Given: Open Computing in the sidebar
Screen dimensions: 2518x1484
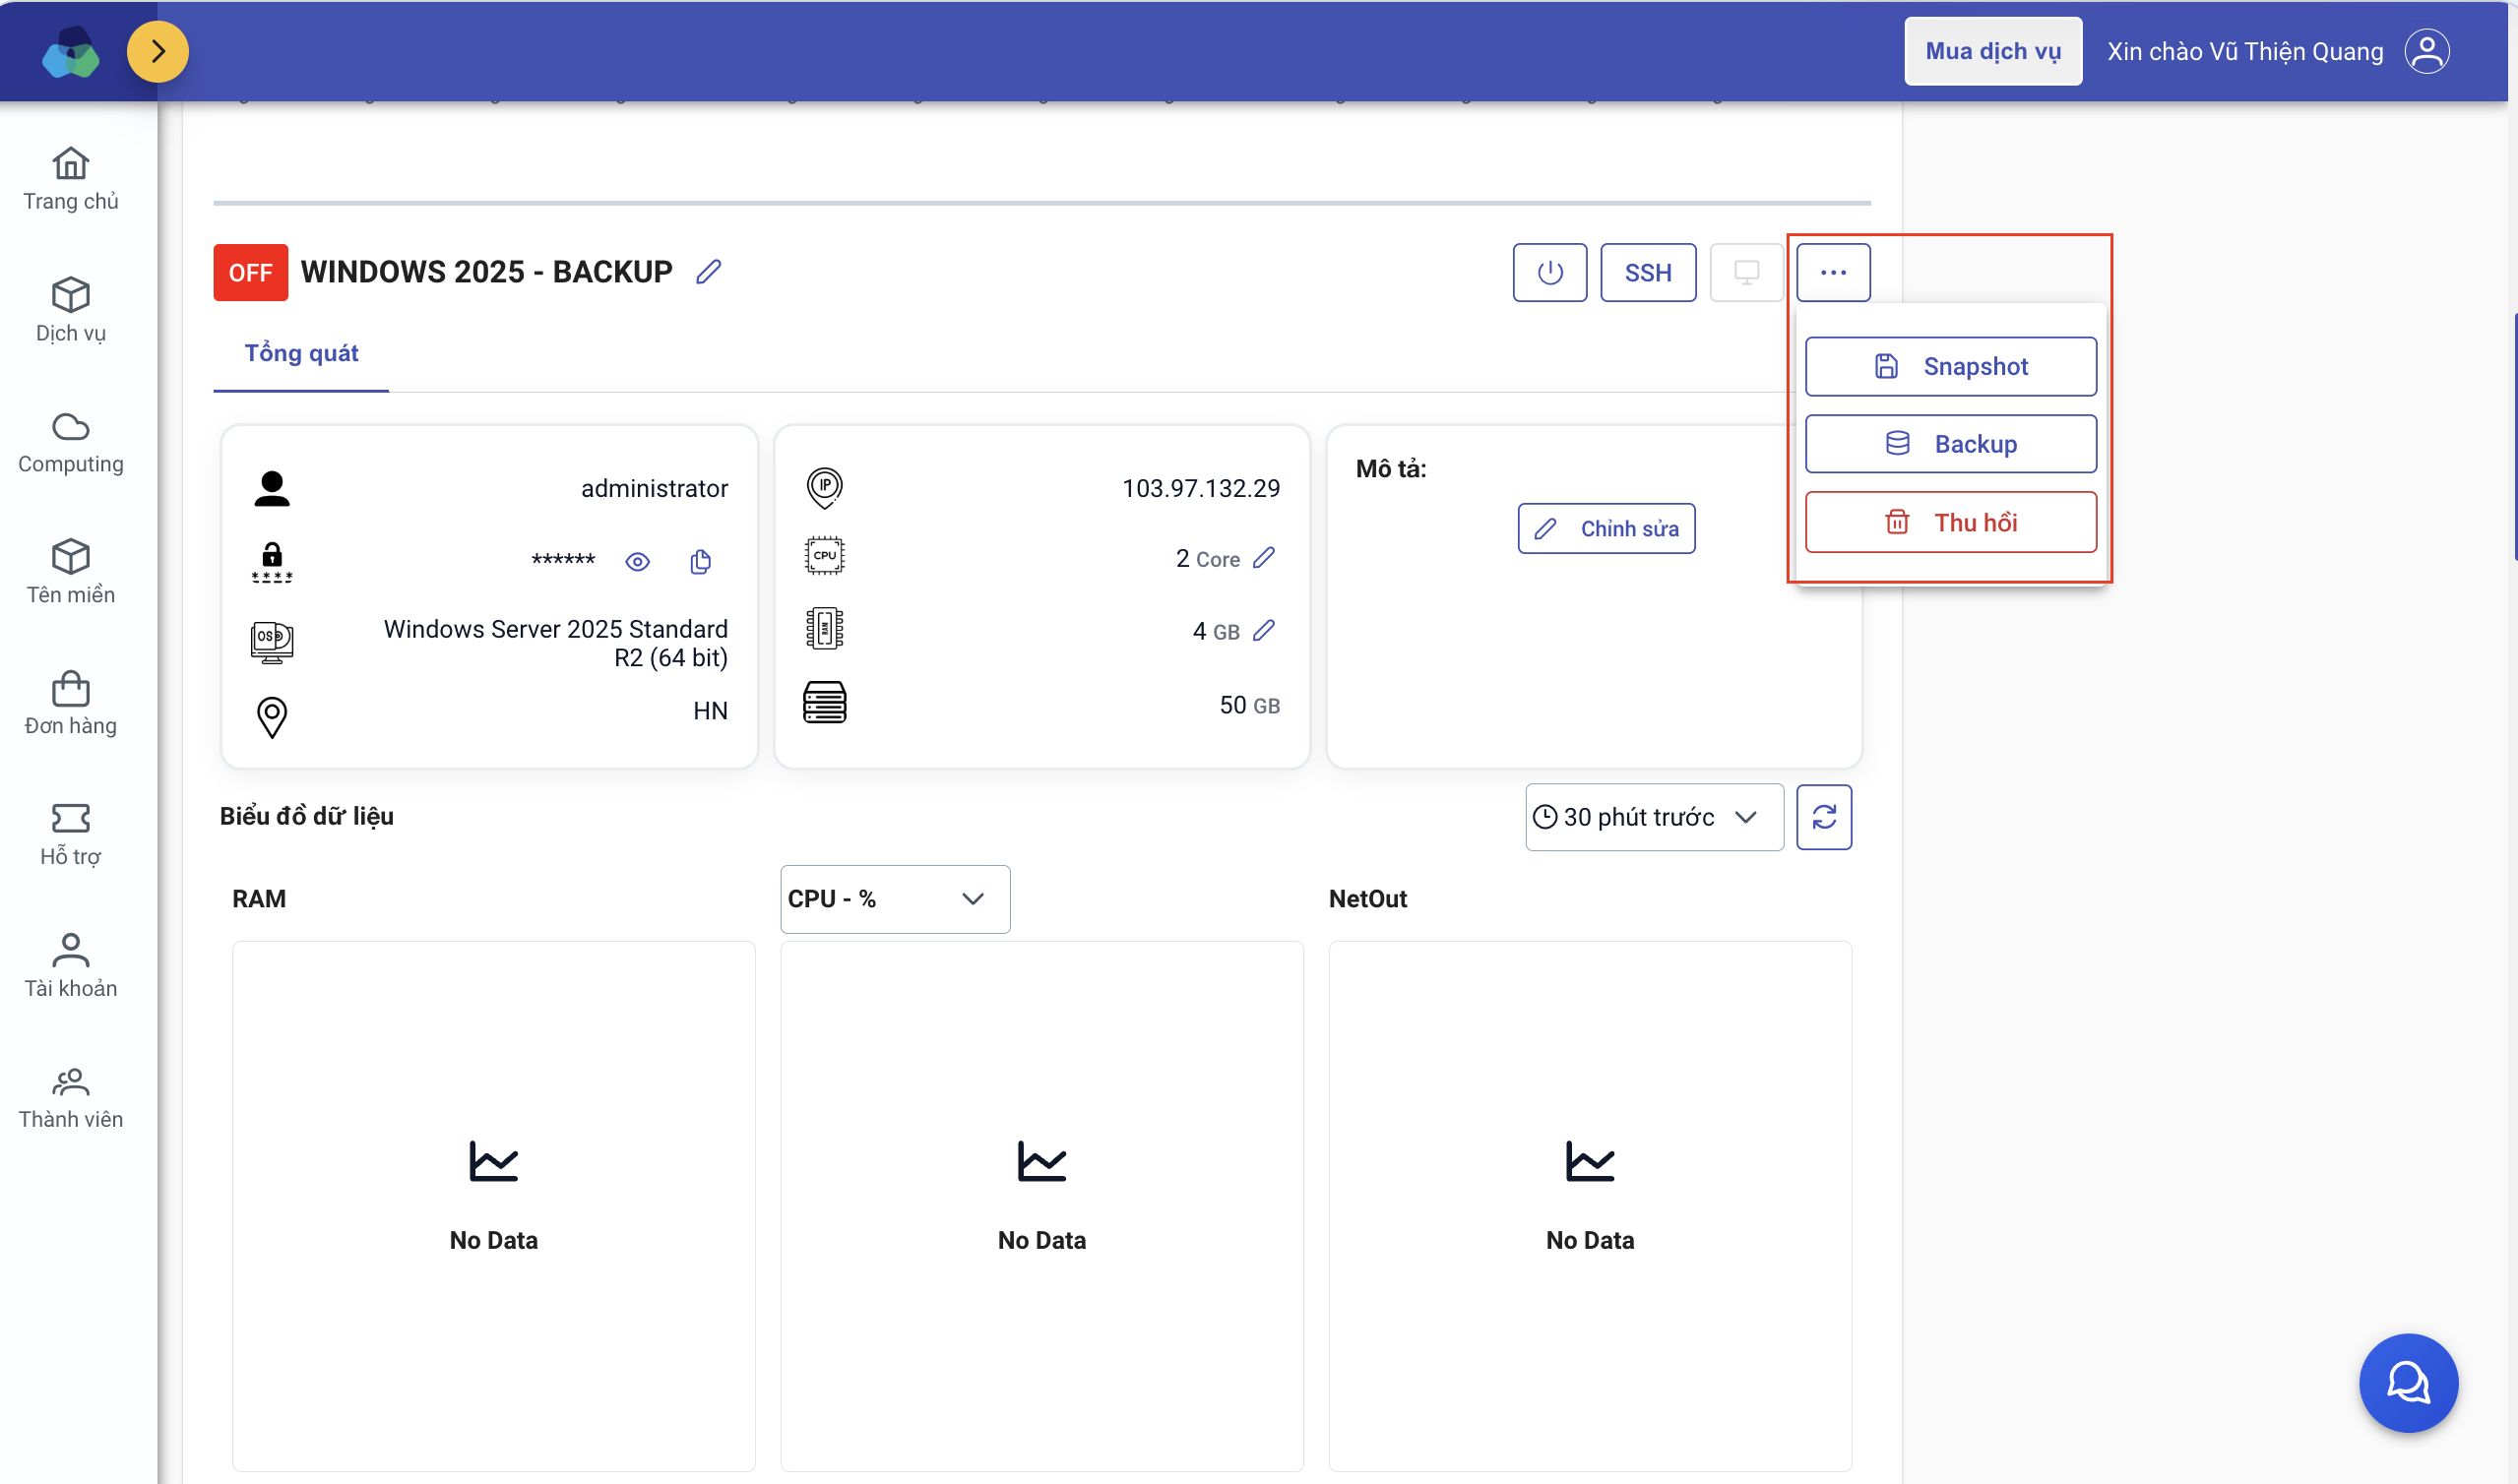Looking at the screenshot, I should 70,443.
